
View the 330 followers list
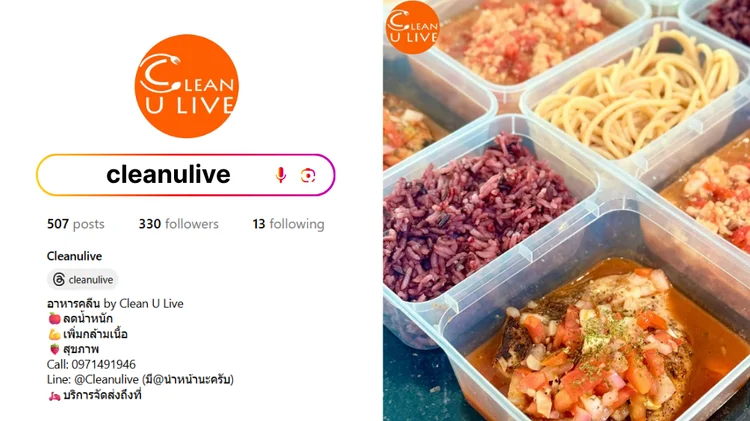pos(178,224)
